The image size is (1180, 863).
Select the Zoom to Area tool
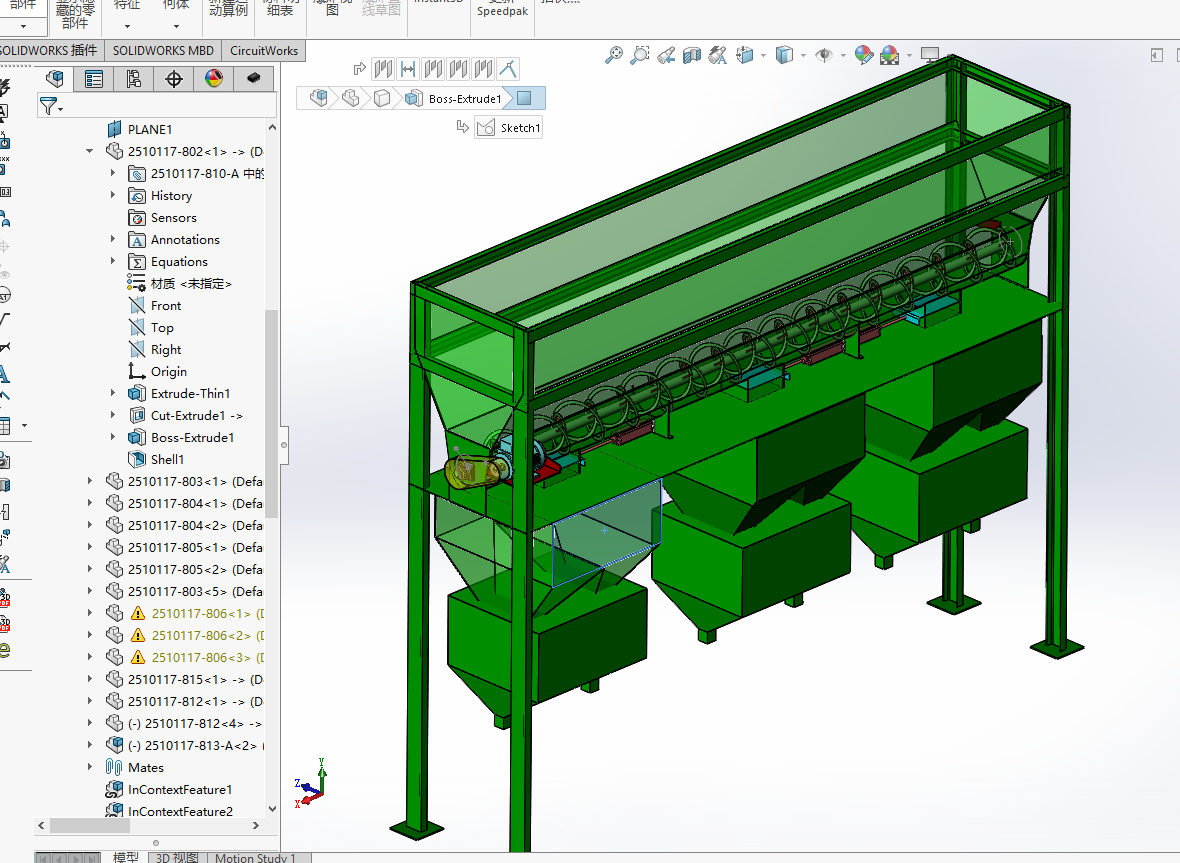pyautogui.click(x=640, y=55)
